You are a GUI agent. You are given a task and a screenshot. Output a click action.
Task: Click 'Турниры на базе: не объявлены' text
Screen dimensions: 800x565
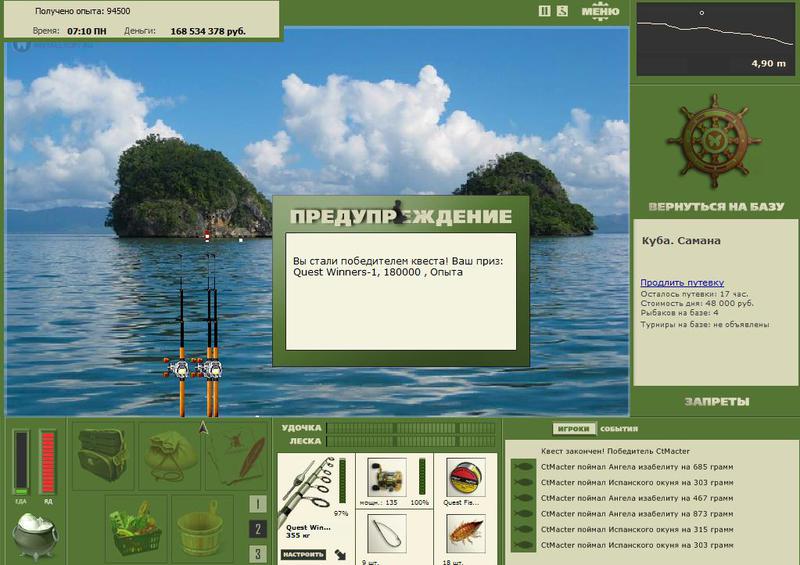point(705,324)
